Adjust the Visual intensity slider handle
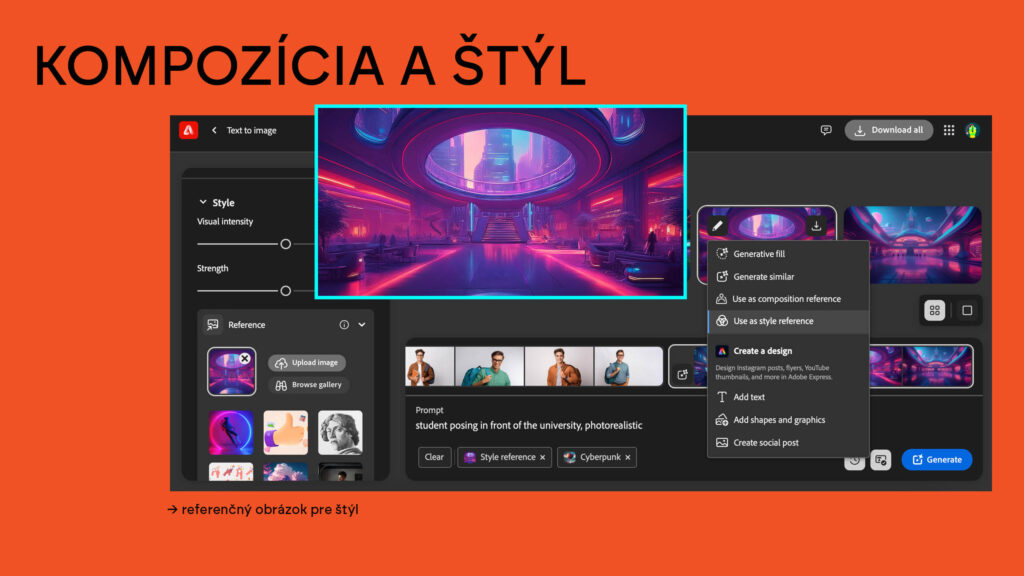The image size is (1024, 576). tap(285, 244)
